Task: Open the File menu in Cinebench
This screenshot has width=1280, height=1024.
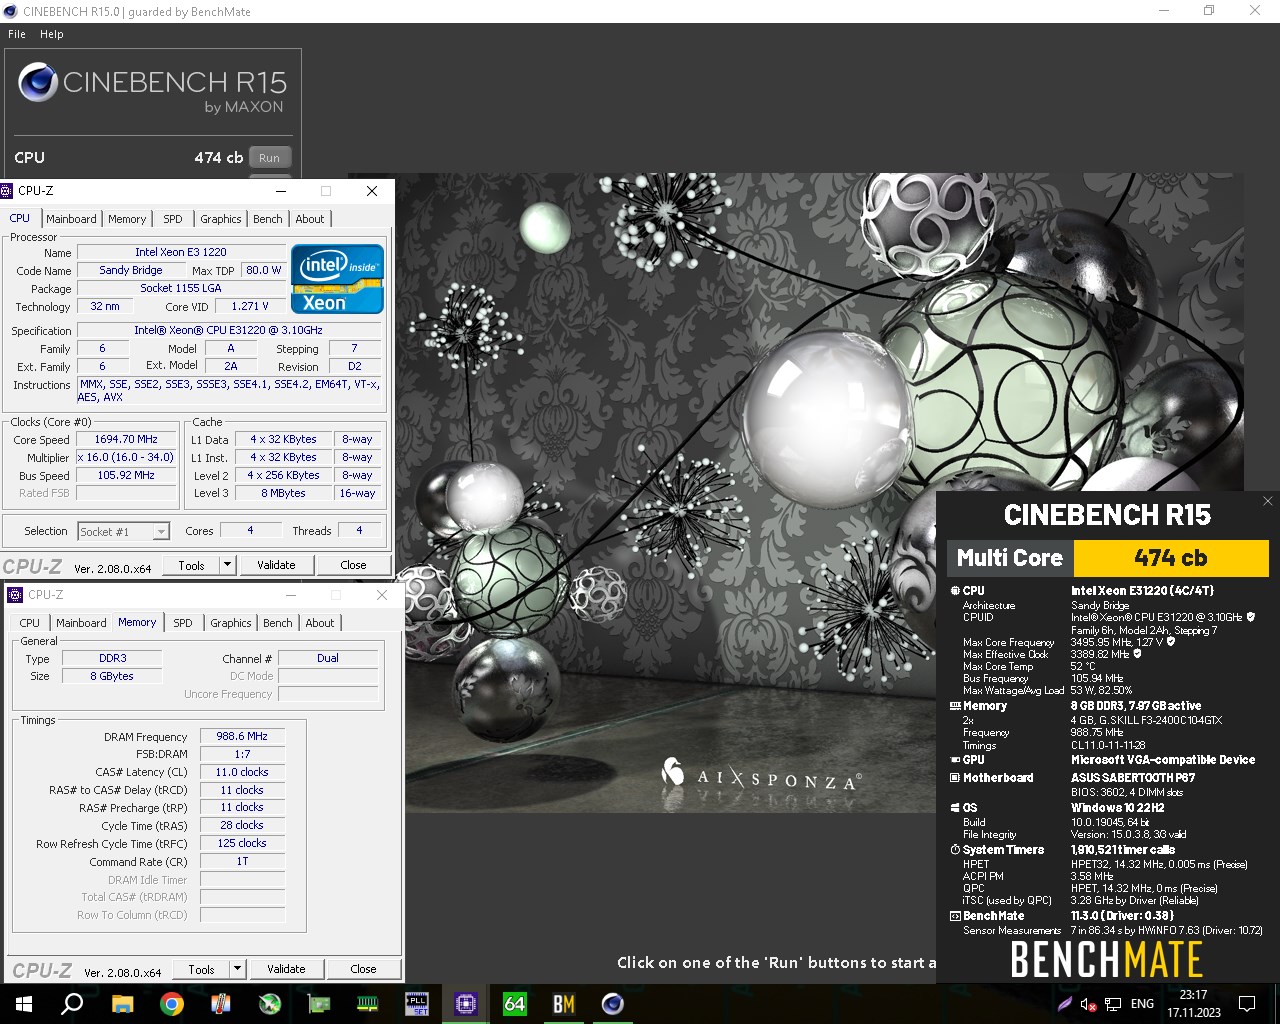Action: (x=17, y=34)
